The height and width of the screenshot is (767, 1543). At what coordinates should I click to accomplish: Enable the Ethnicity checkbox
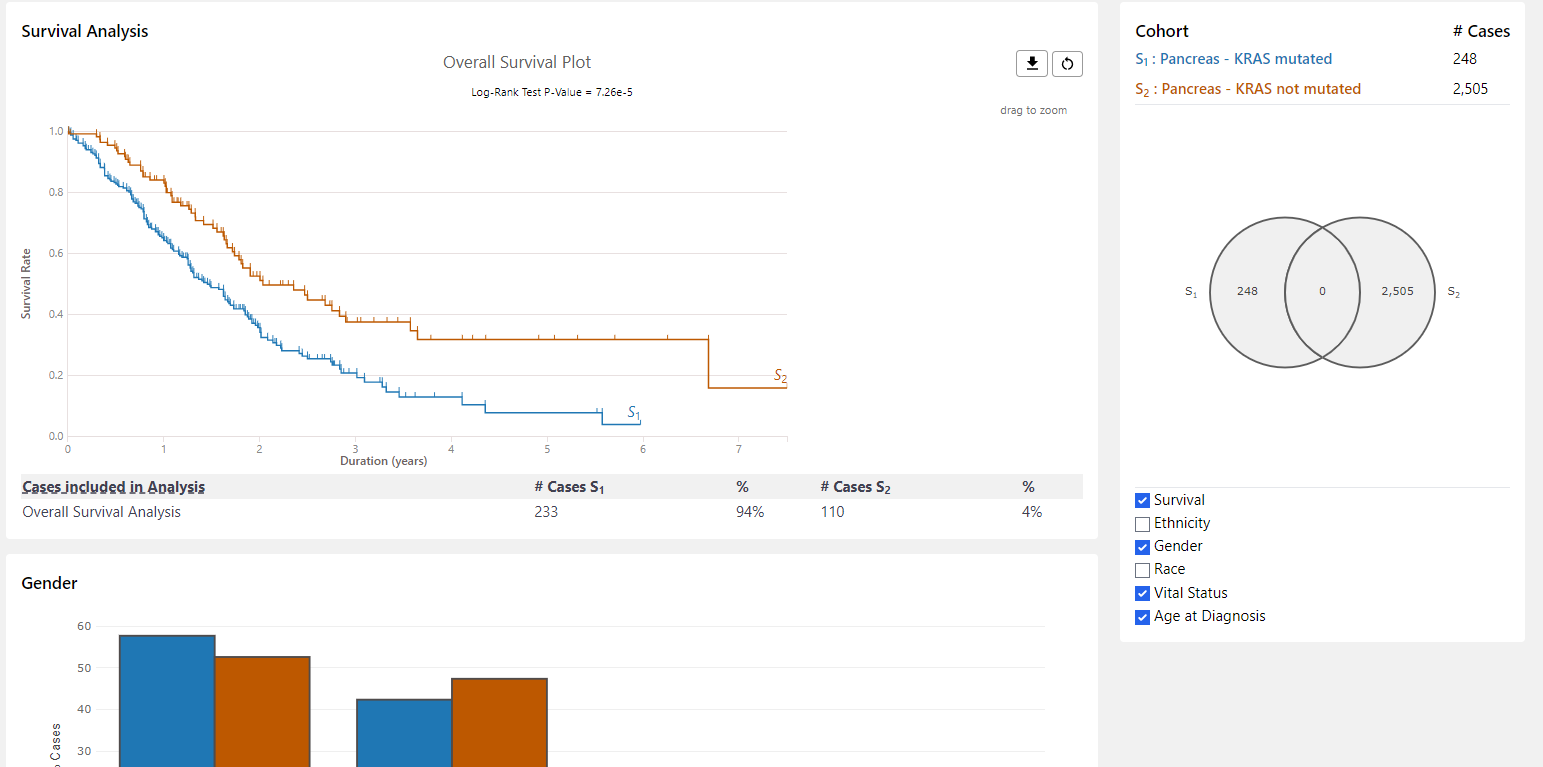(1143, 524)
